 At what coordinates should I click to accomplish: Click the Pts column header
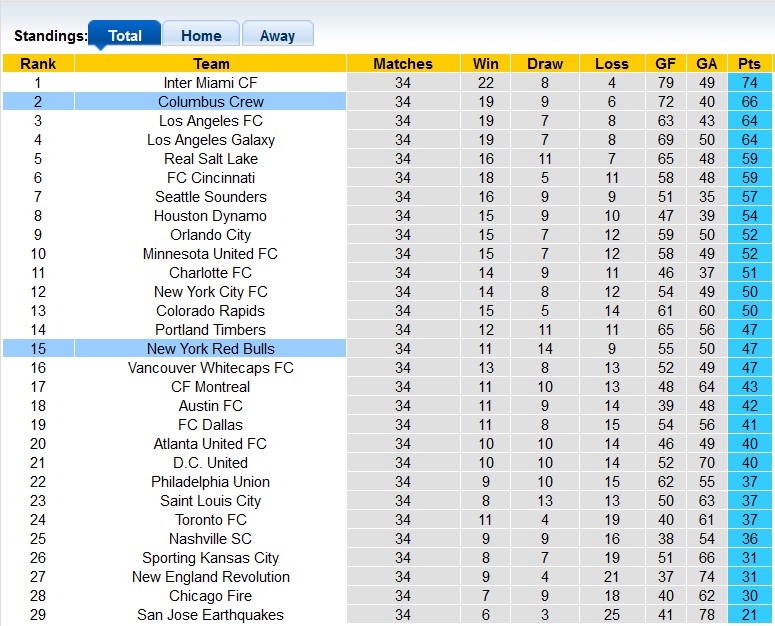click(x=749, y=64)
